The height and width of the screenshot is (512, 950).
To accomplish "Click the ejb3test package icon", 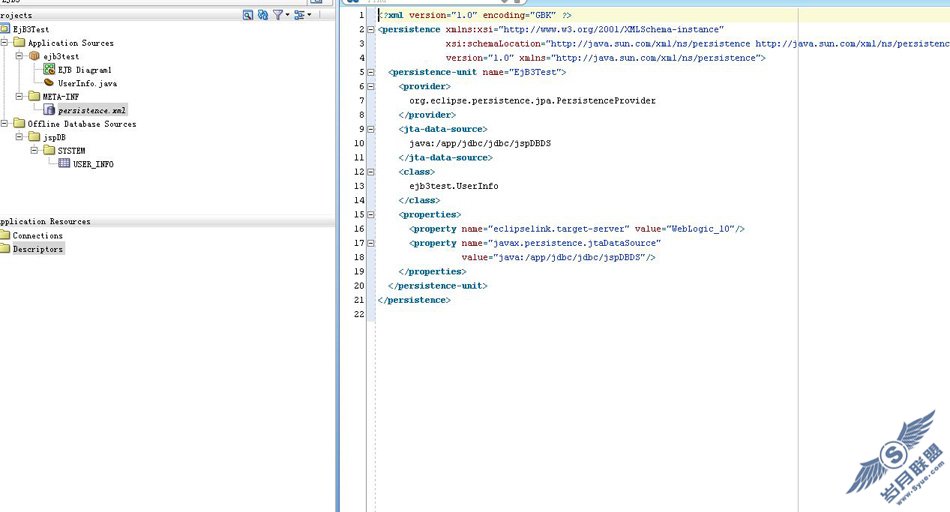I will coord(35,56).
